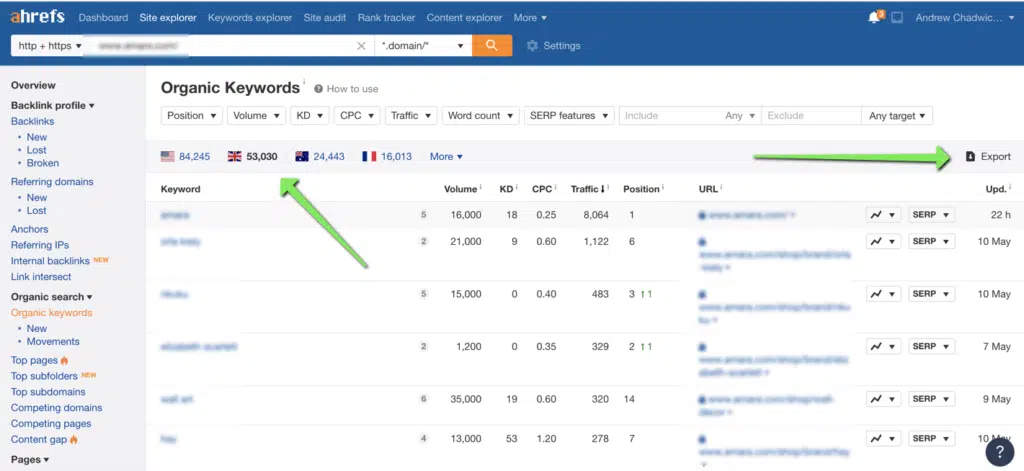Click the Settings gear icon

[532, 46]
